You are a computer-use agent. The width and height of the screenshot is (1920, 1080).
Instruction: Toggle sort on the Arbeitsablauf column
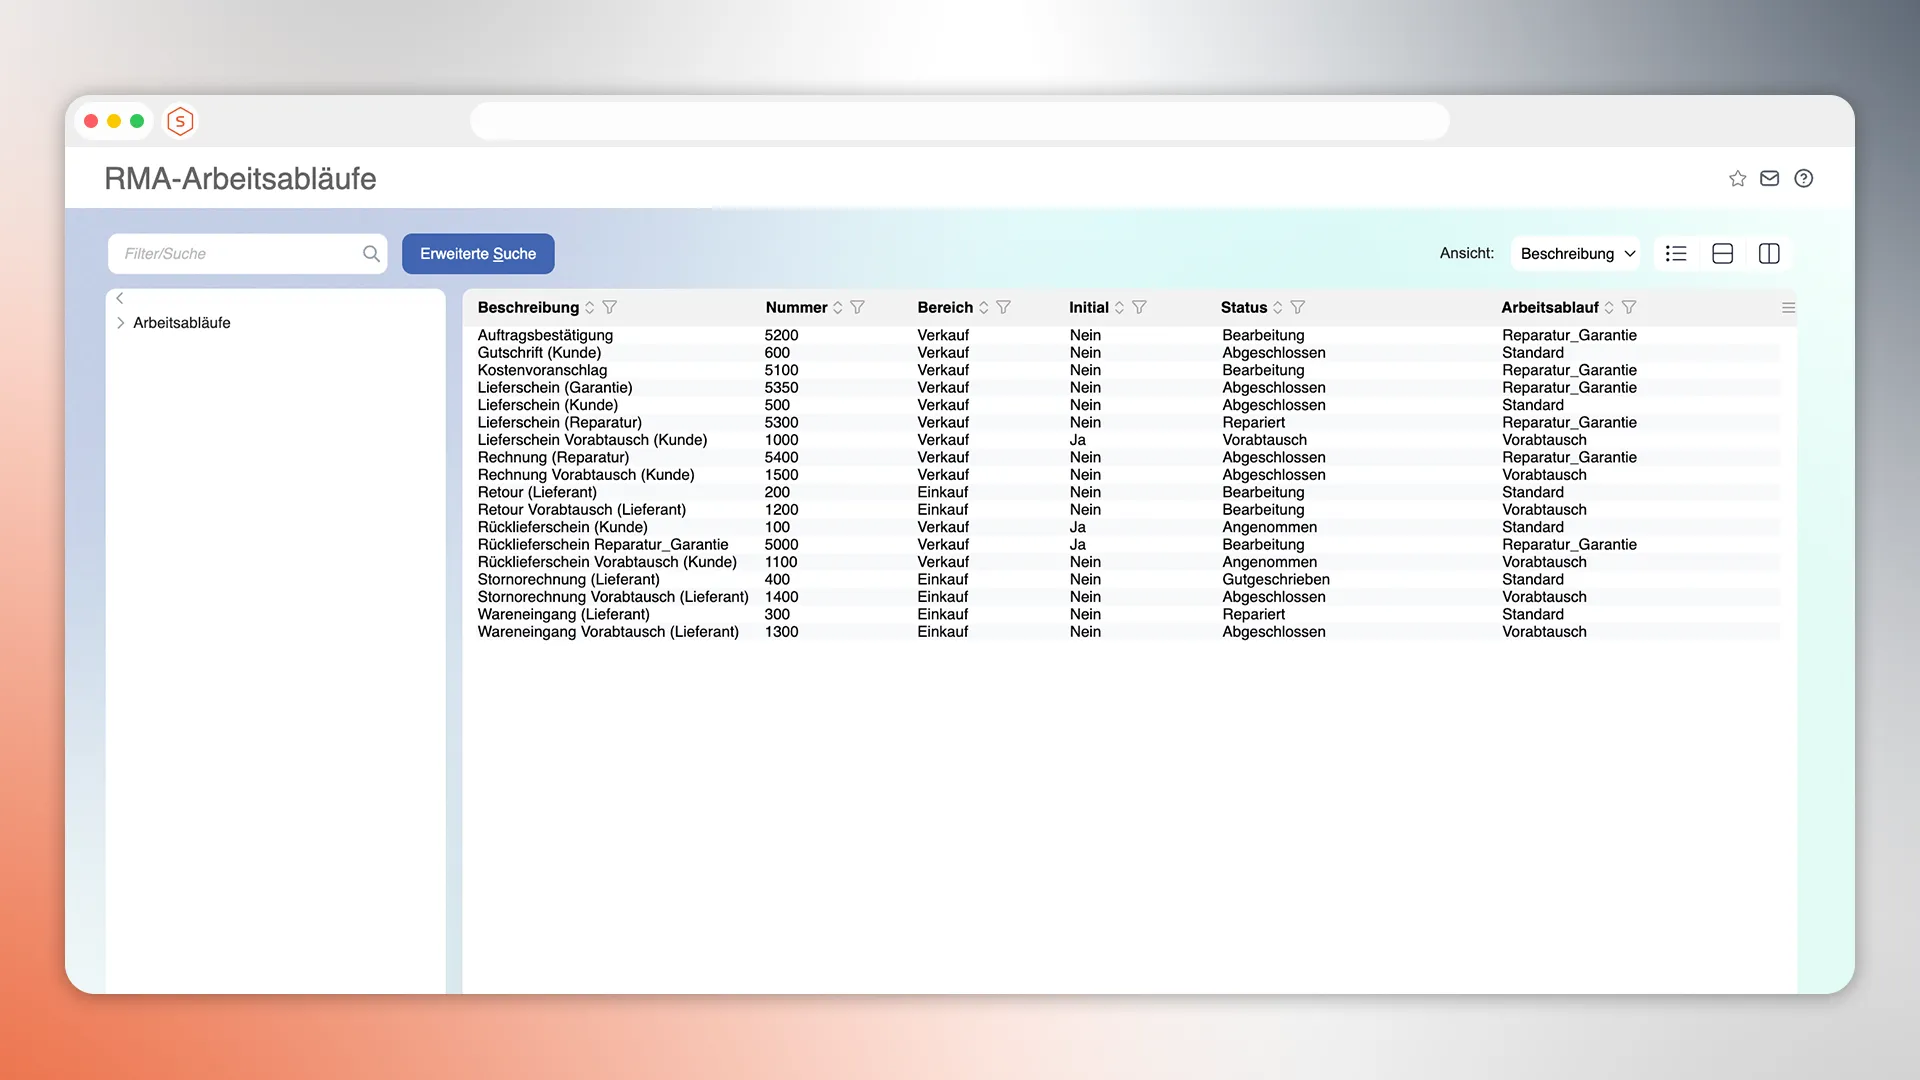[x=1609, y=308]
